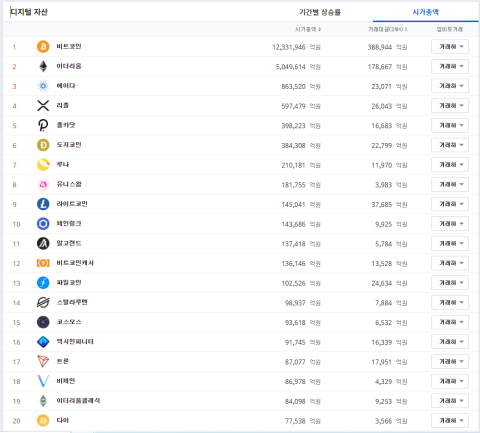
Task: Click the Axie Infinity blue gem logo
Action: (43, 342)
